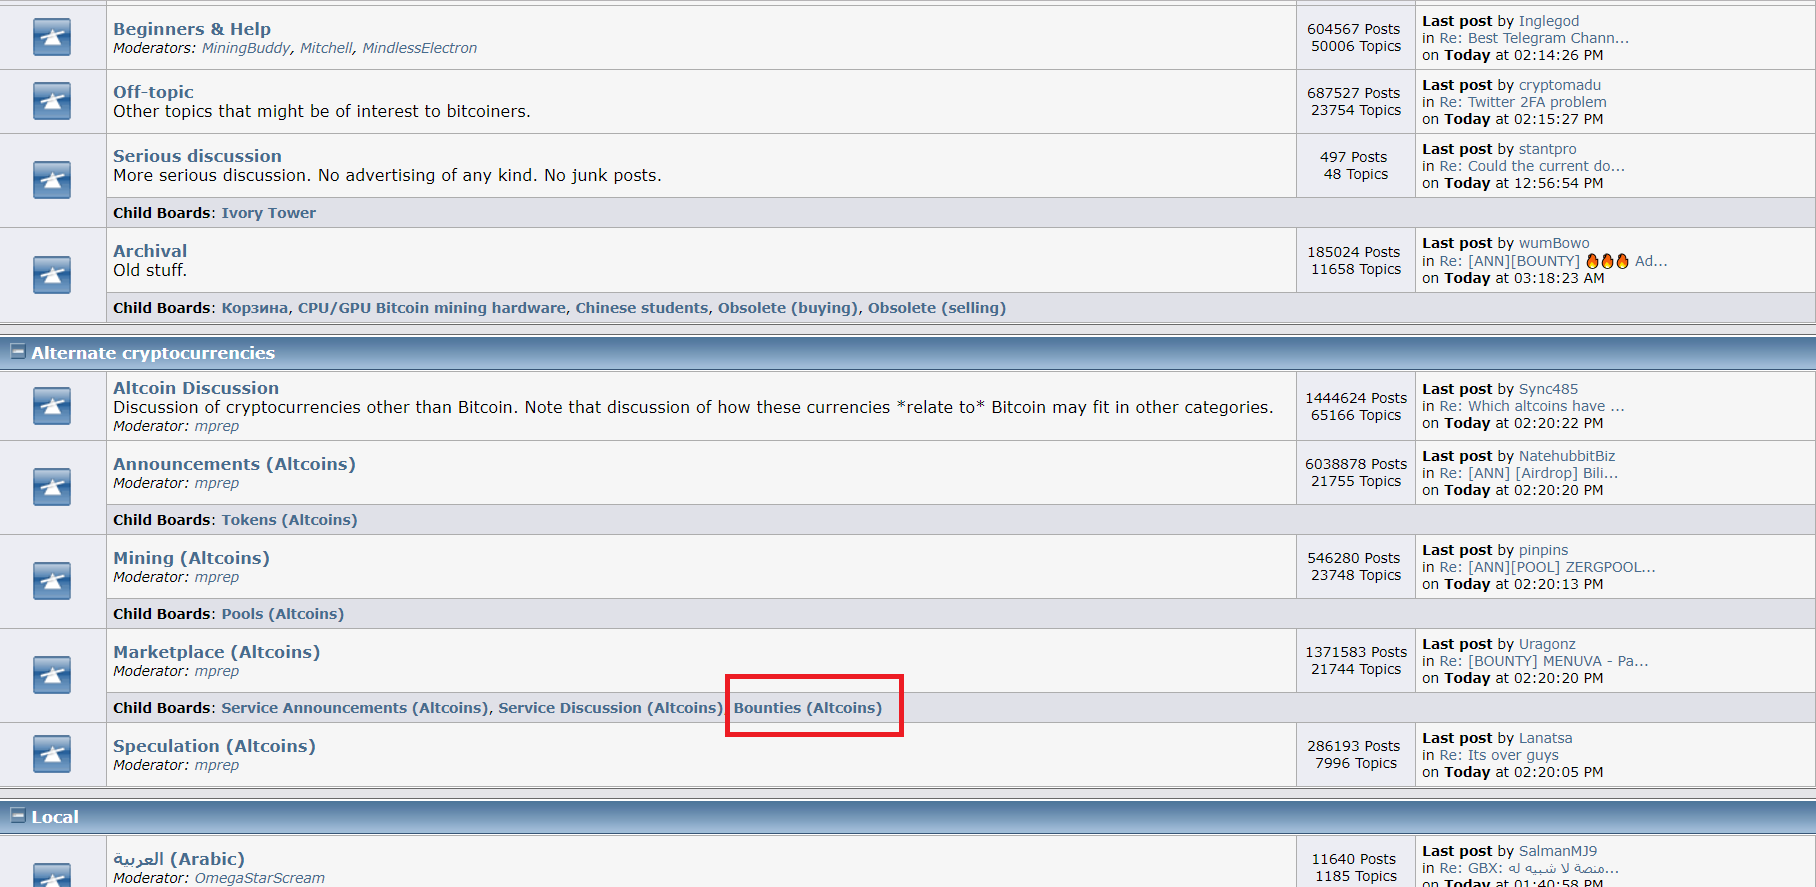Open 'Re: Could the current do...' post

coord(1532,166)
